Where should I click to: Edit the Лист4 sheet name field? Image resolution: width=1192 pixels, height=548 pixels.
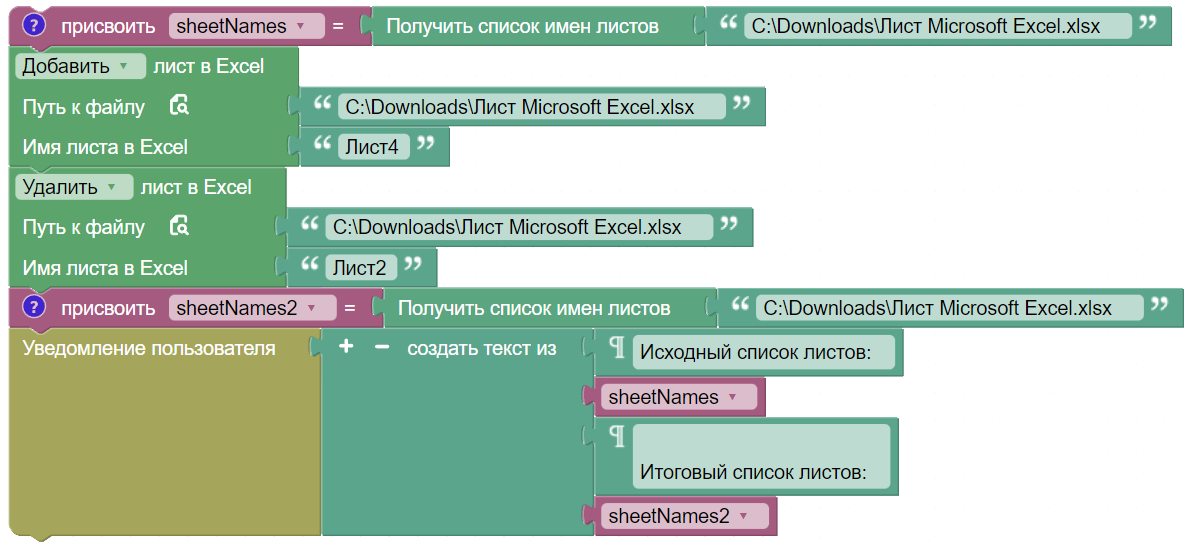pyautogui.click(x=372, y=147)
